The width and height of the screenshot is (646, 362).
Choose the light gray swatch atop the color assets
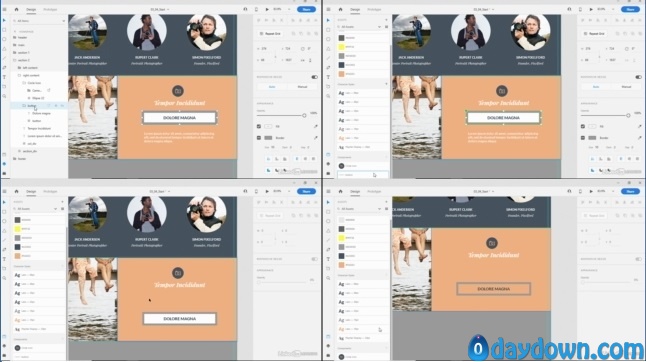(341, 220)
